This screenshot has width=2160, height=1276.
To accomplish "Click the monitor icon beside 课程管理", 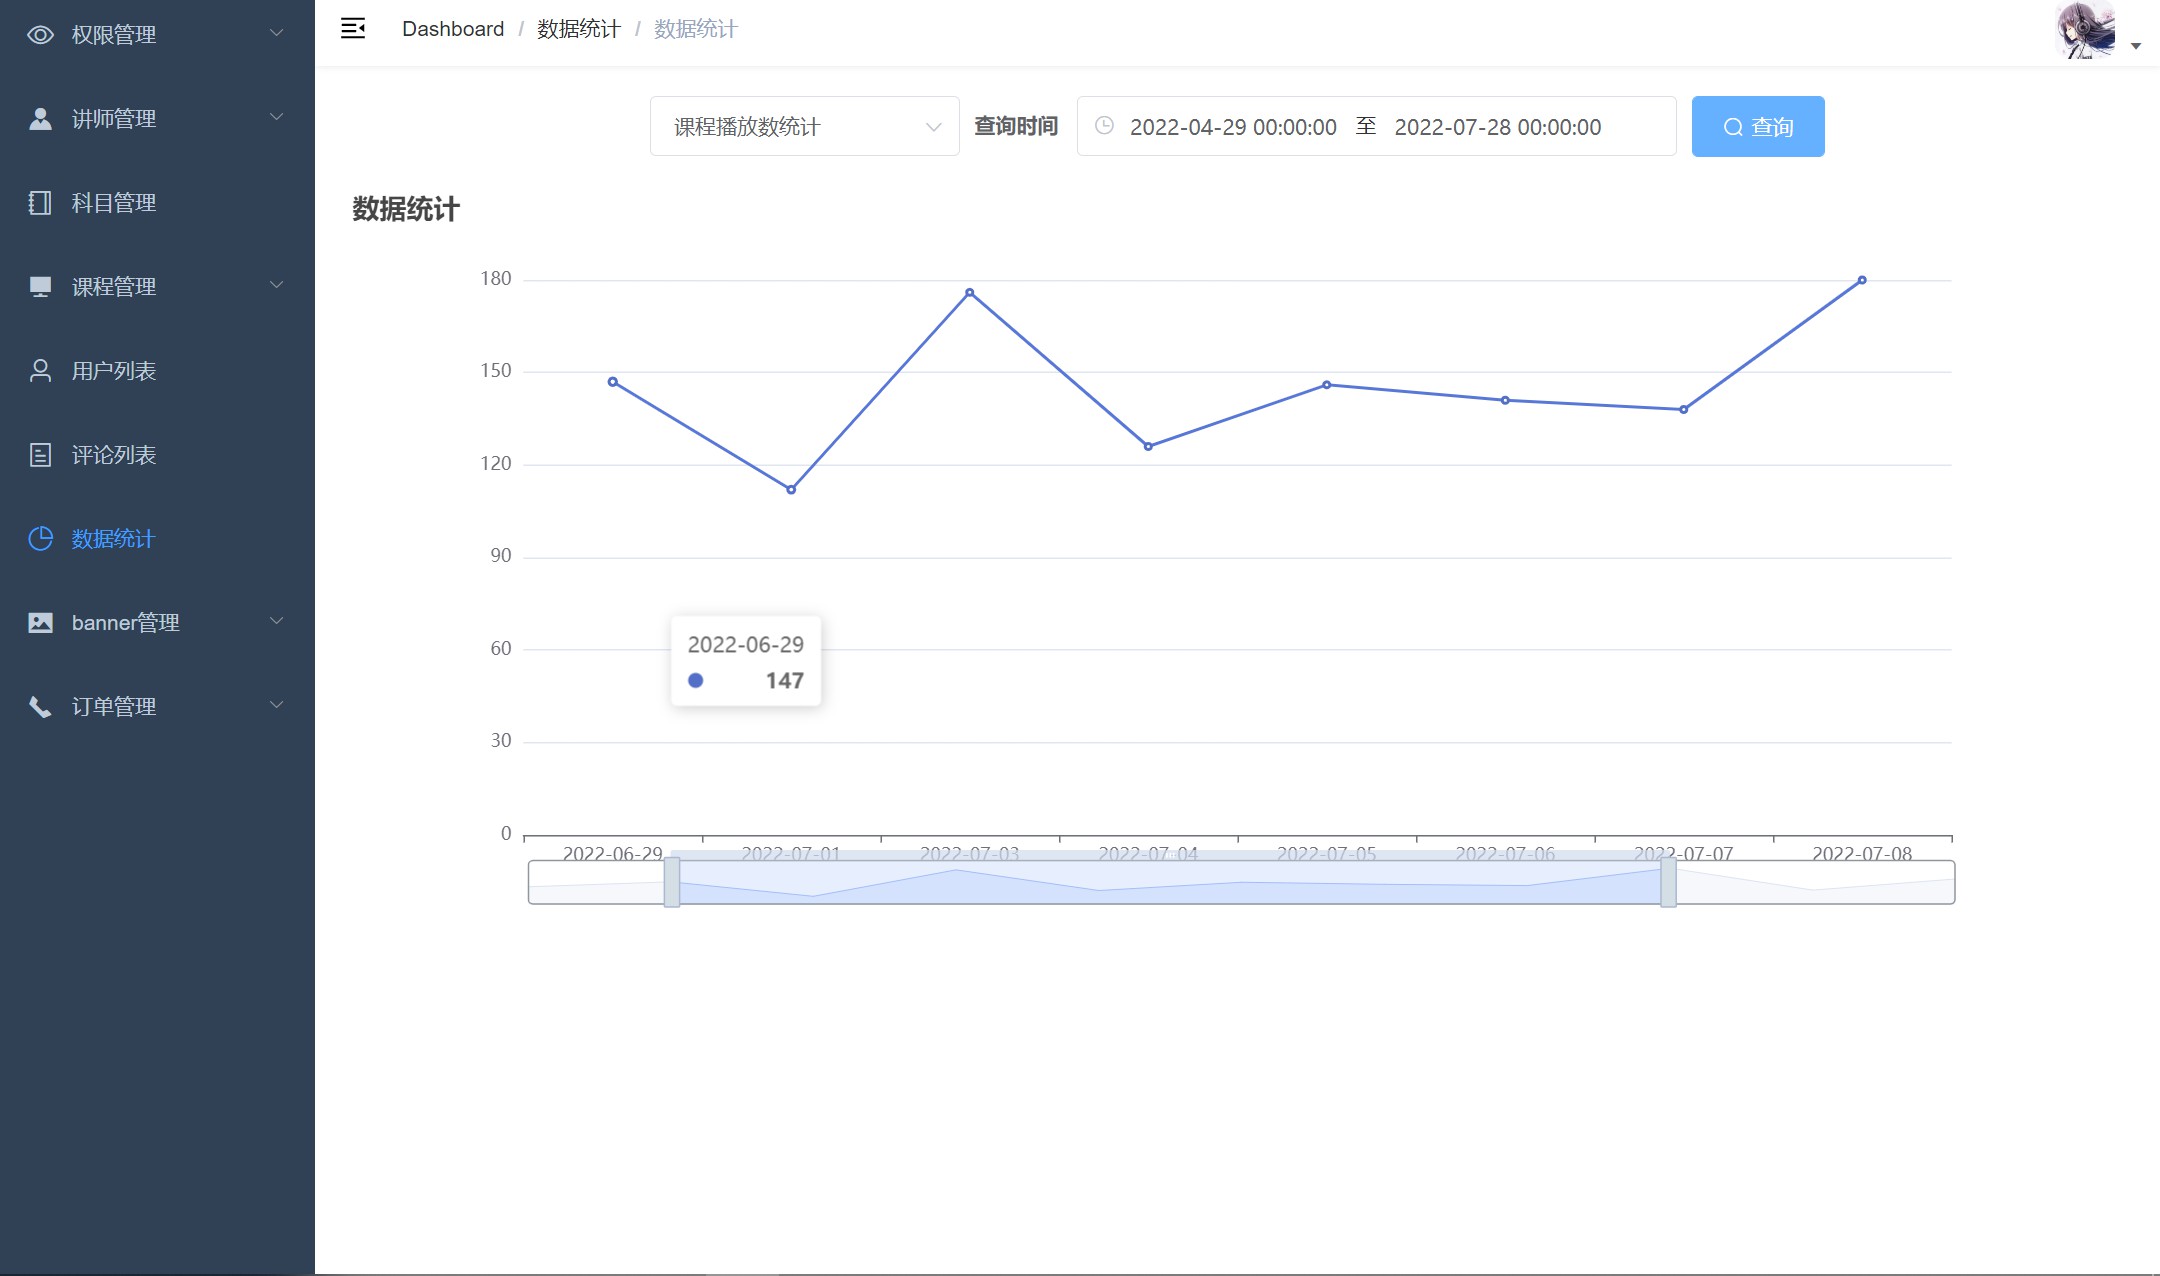I will [x=40, y=287].
